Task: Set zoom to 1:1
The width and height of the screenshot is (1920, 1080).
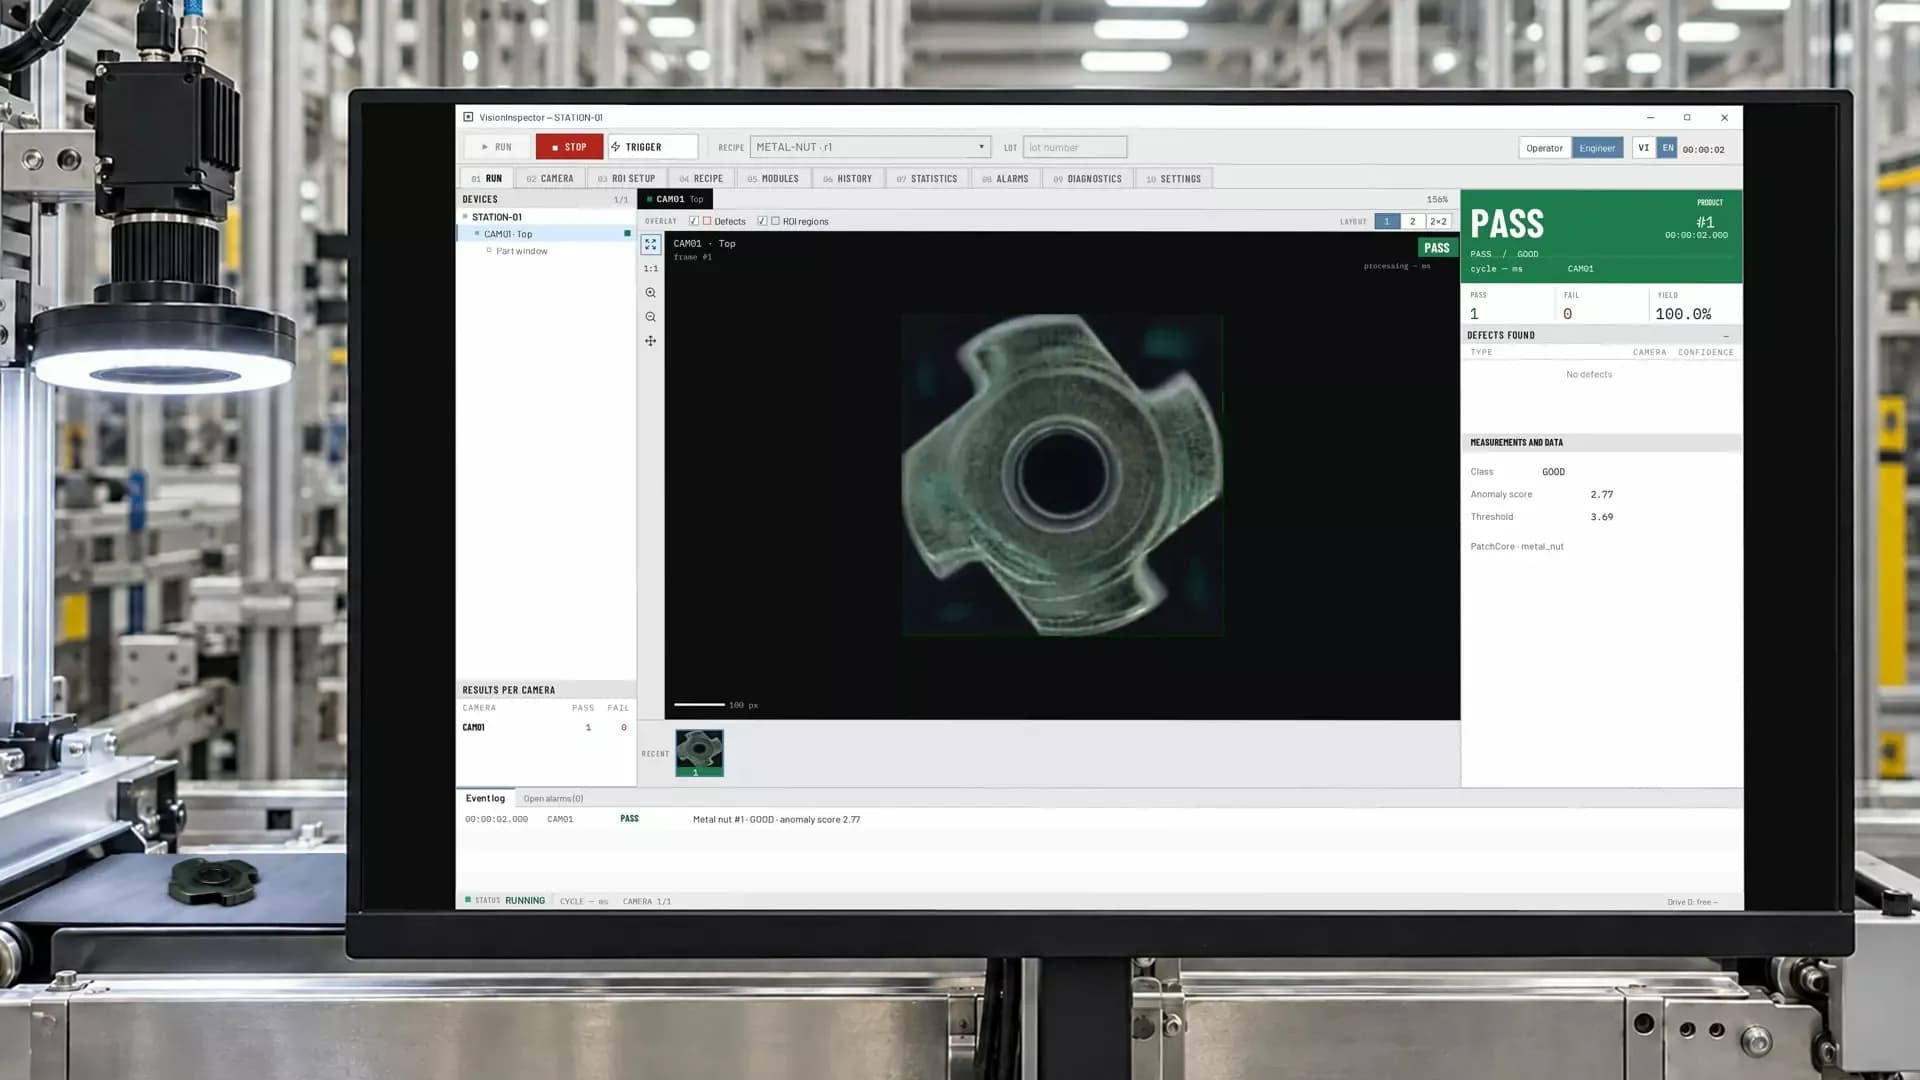Action: [x=651, y=268]
